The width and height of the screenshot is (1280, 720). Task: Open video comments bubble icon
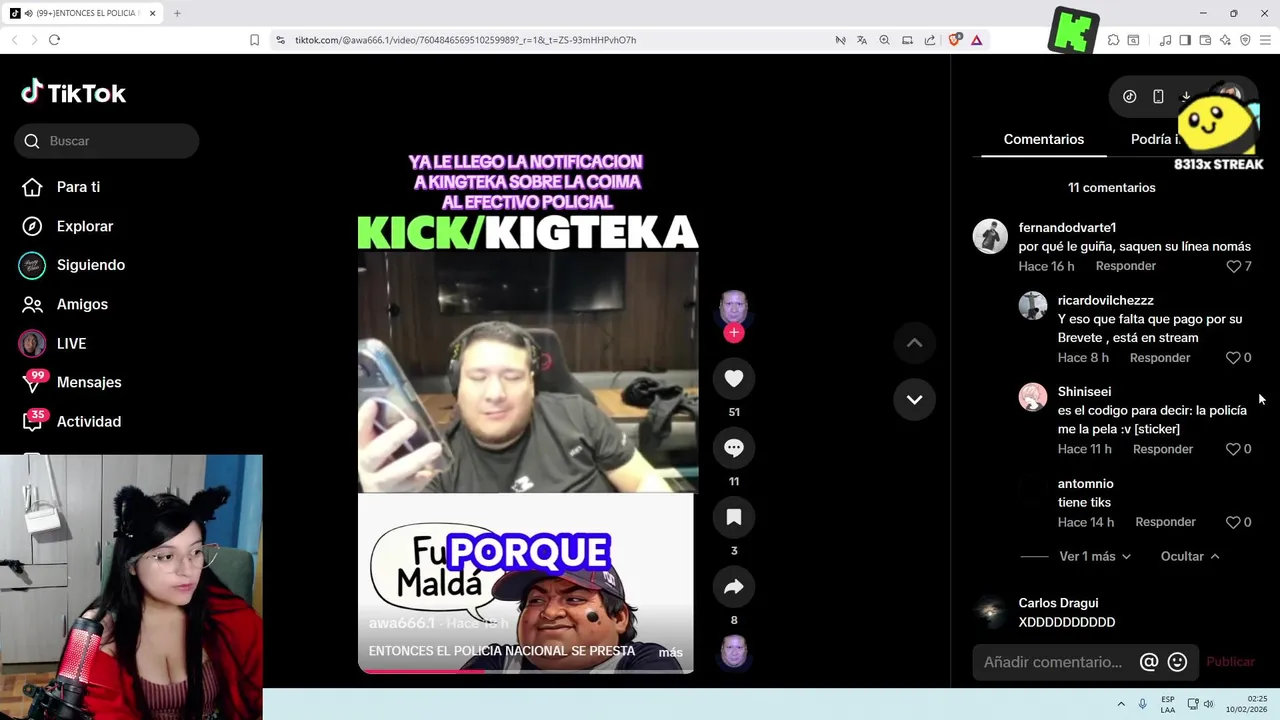[x=734, y=448]
